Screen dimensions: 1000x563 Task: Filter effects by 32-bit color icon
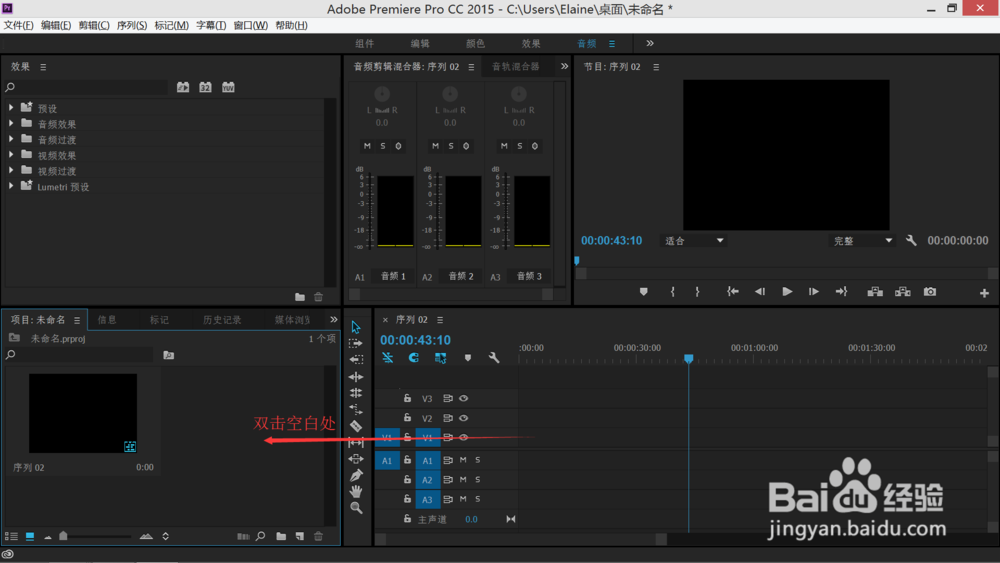tap(205, 87)
